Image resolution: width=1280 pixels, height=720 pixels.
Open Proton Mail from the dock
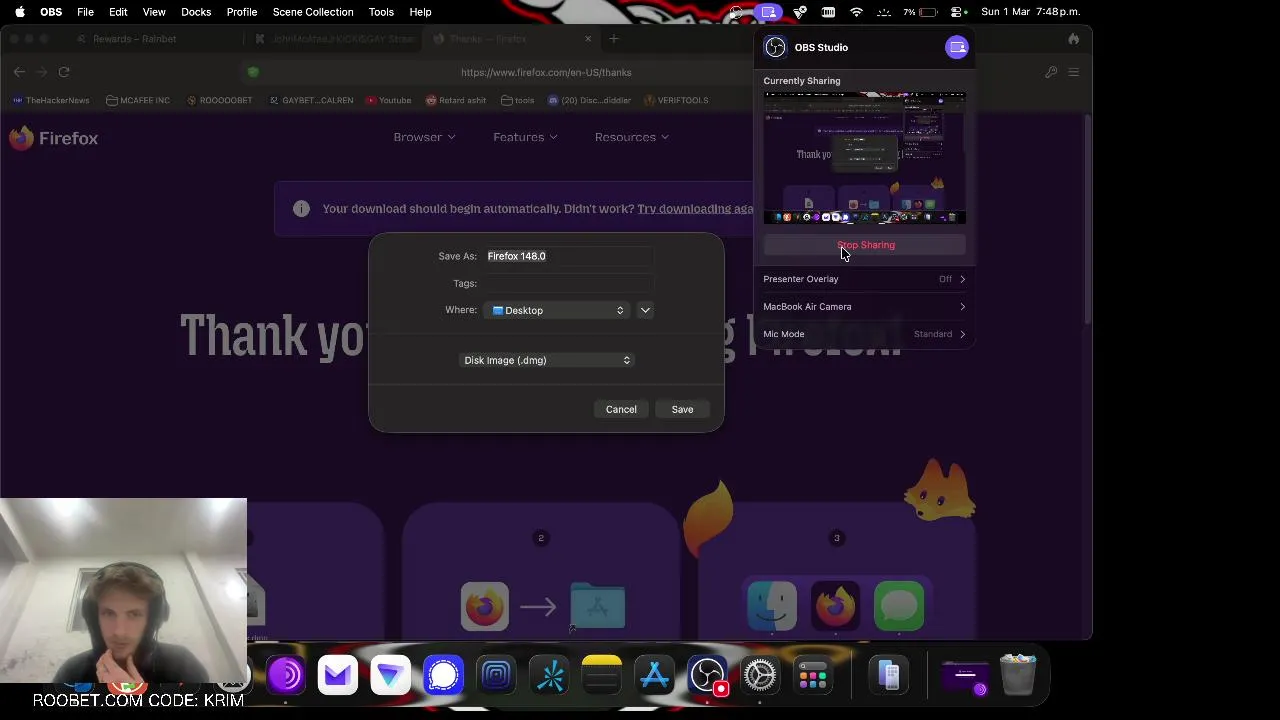tap(338, 676)
